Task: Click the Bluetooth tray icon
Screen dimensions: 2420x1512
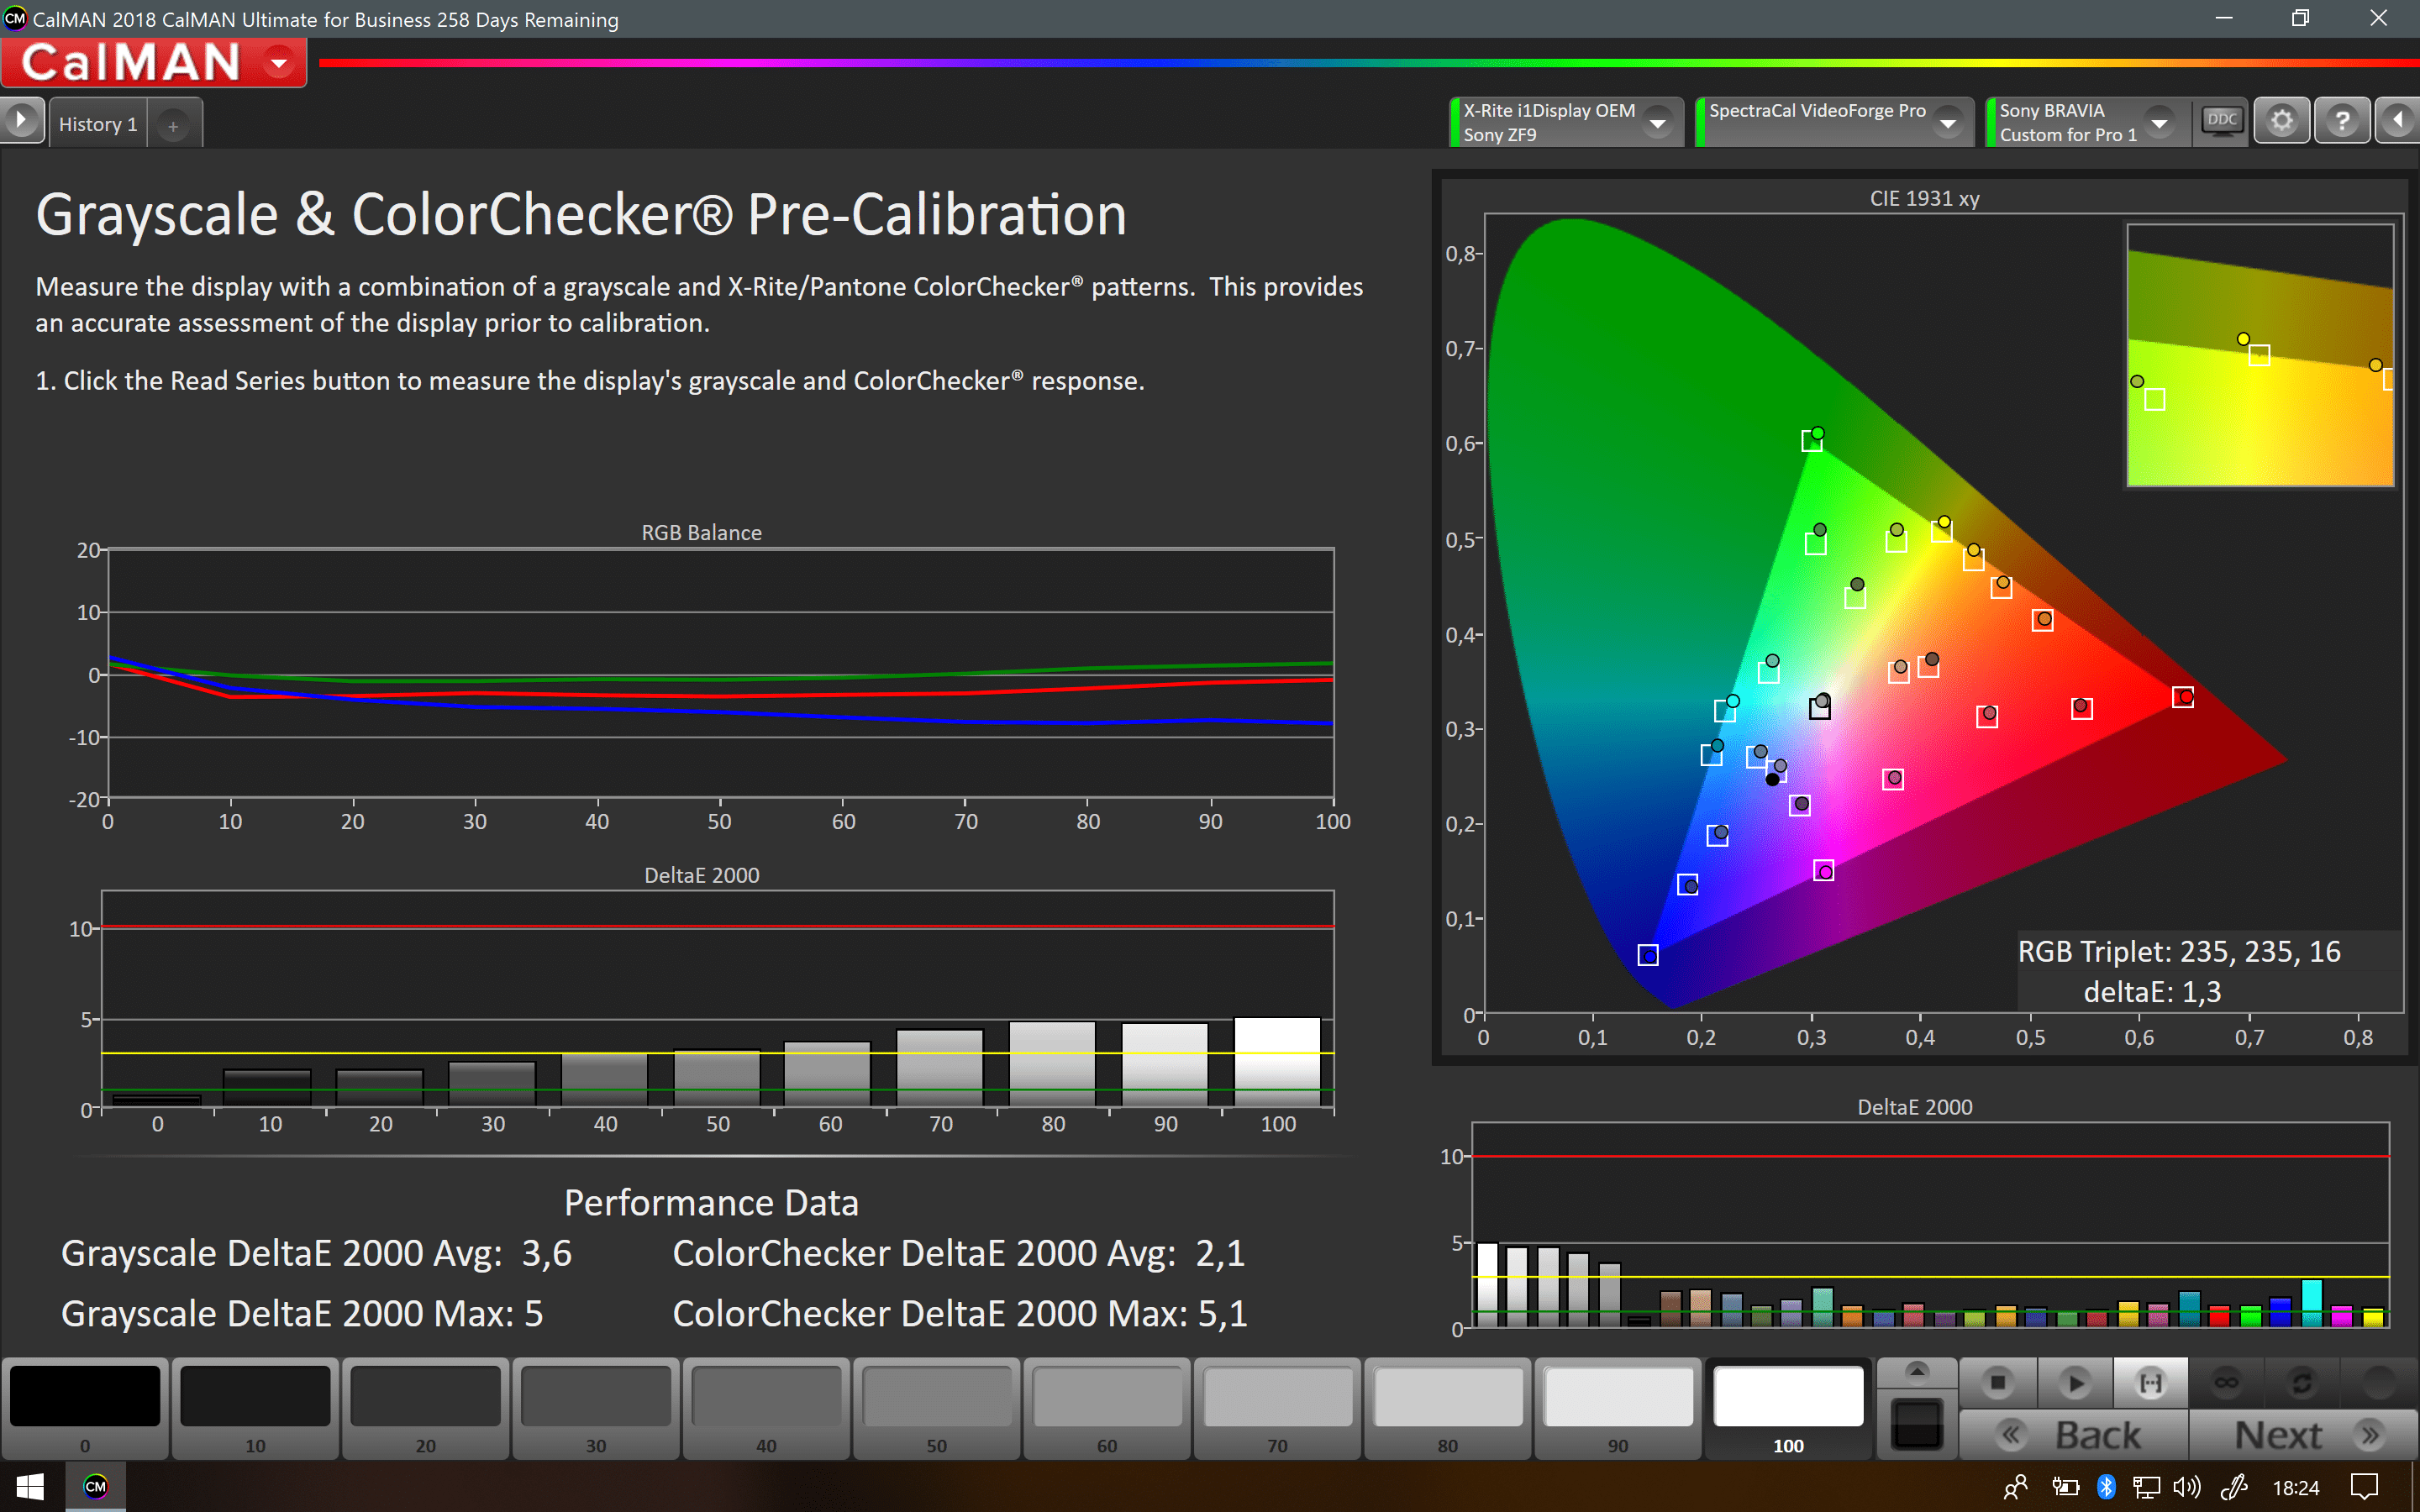Action: [2106, 1487]
